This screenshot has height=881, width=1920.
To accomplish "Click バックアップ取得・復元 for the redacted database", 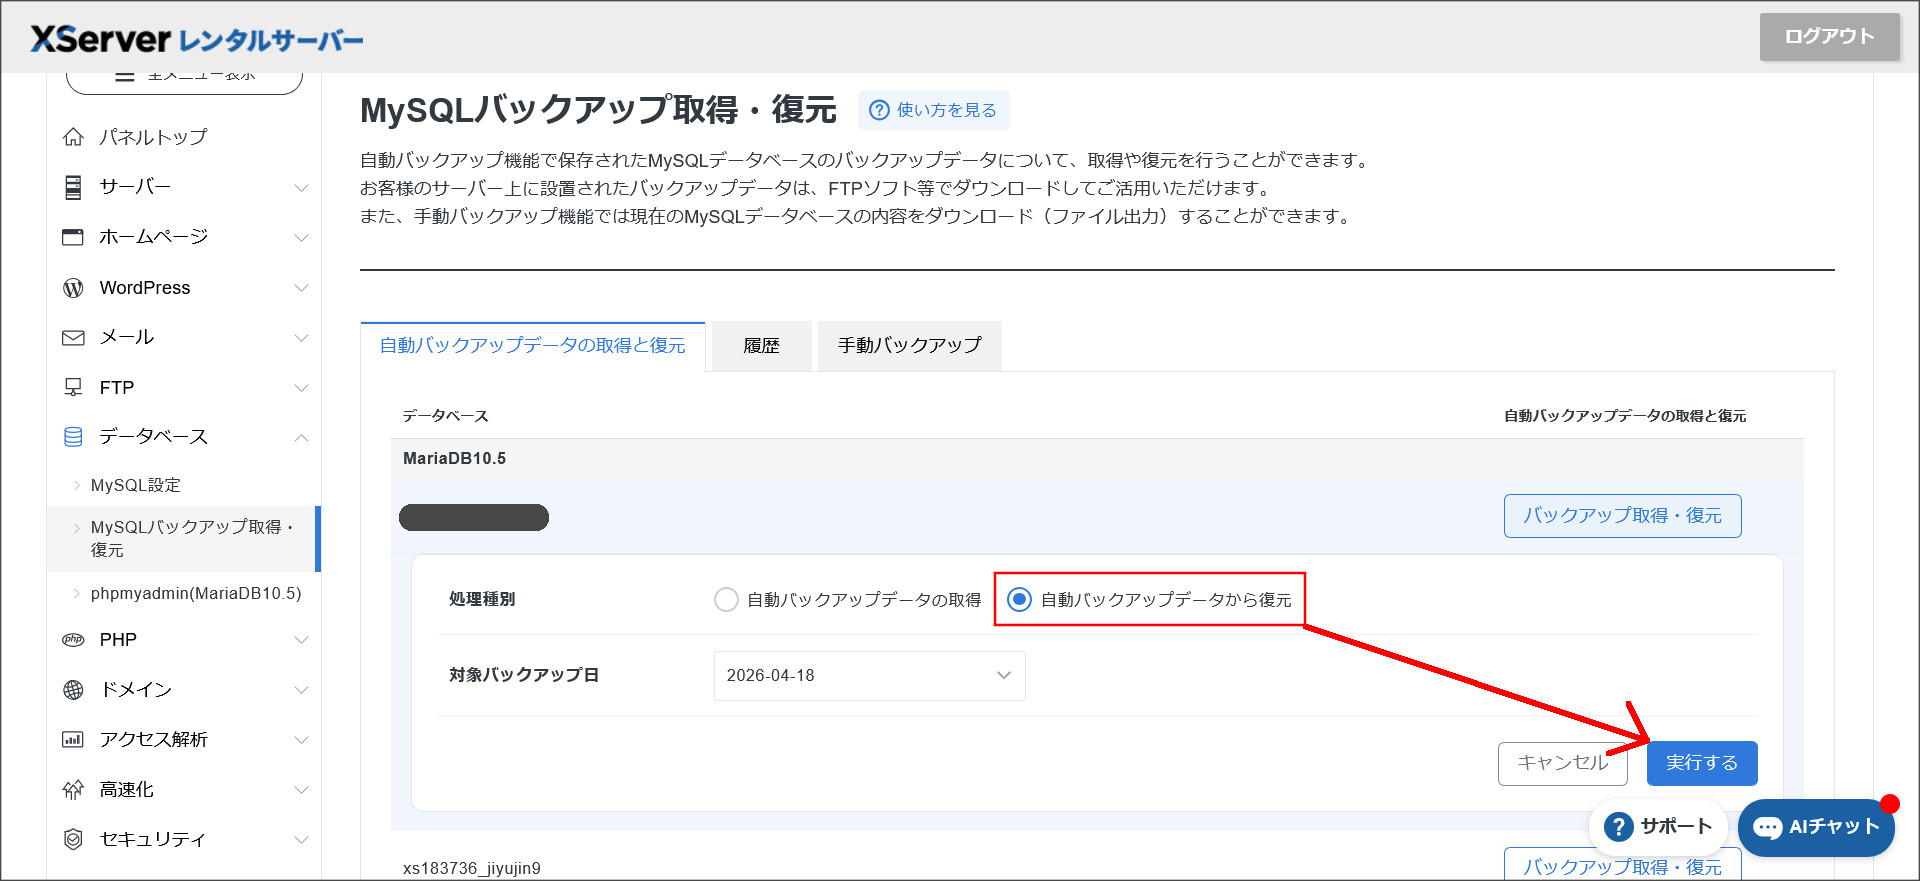I will (x=1622, y=516).
